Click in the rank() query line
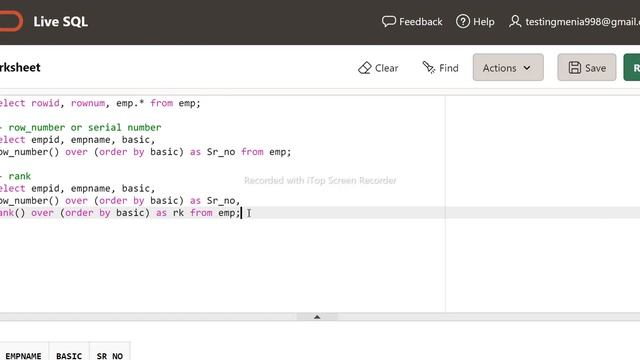 (120, 213)
